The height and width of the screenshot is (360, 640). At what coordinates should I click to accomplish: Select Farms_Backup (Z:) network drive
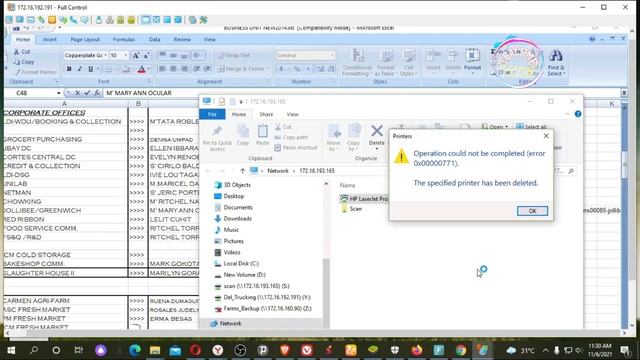(x=263, y=309)
